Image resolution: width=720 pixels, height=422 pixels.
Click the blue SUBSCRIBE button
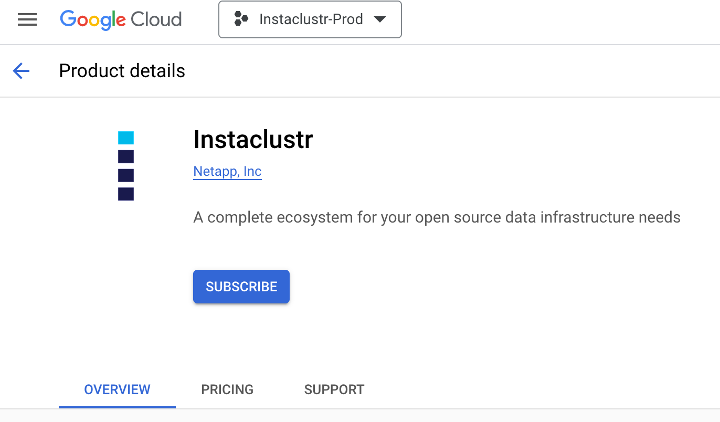[x=241, y=287]
